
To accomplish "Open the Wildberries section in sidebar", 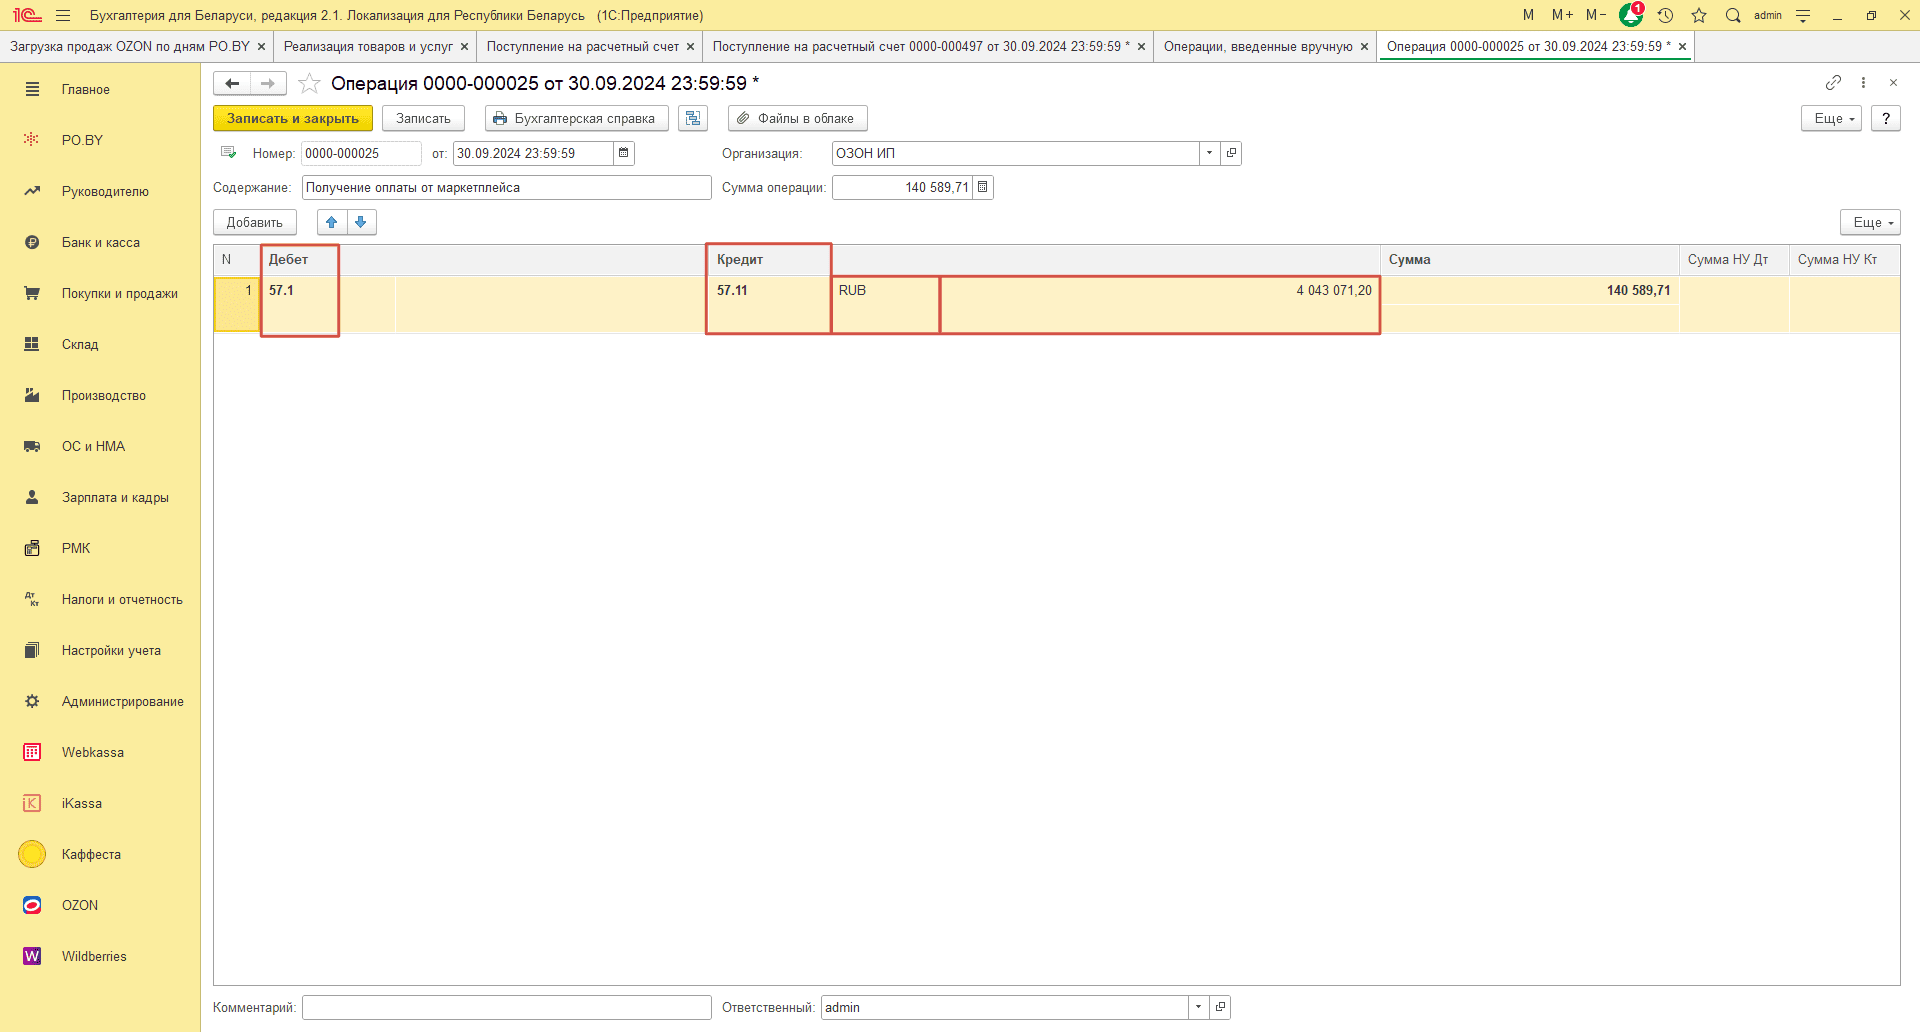I will pos(94,956).
